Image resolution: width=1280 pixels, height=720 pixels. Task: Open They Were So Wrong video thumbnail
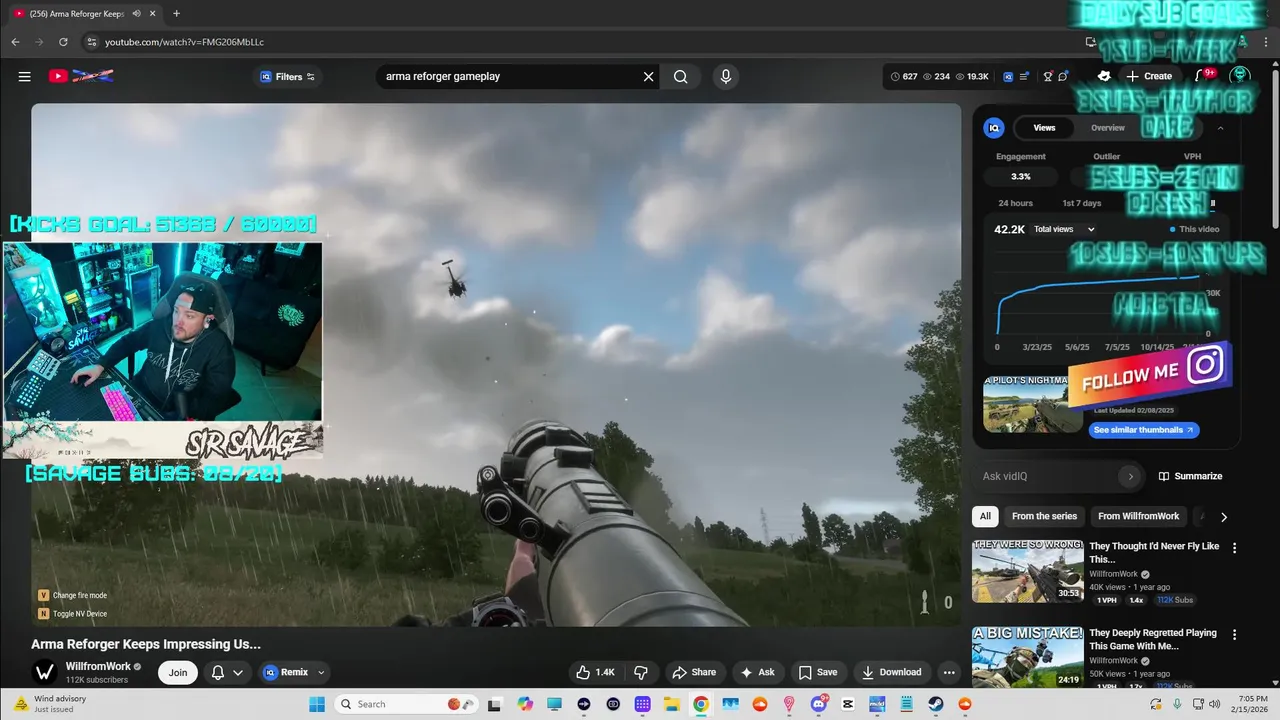1027,571
